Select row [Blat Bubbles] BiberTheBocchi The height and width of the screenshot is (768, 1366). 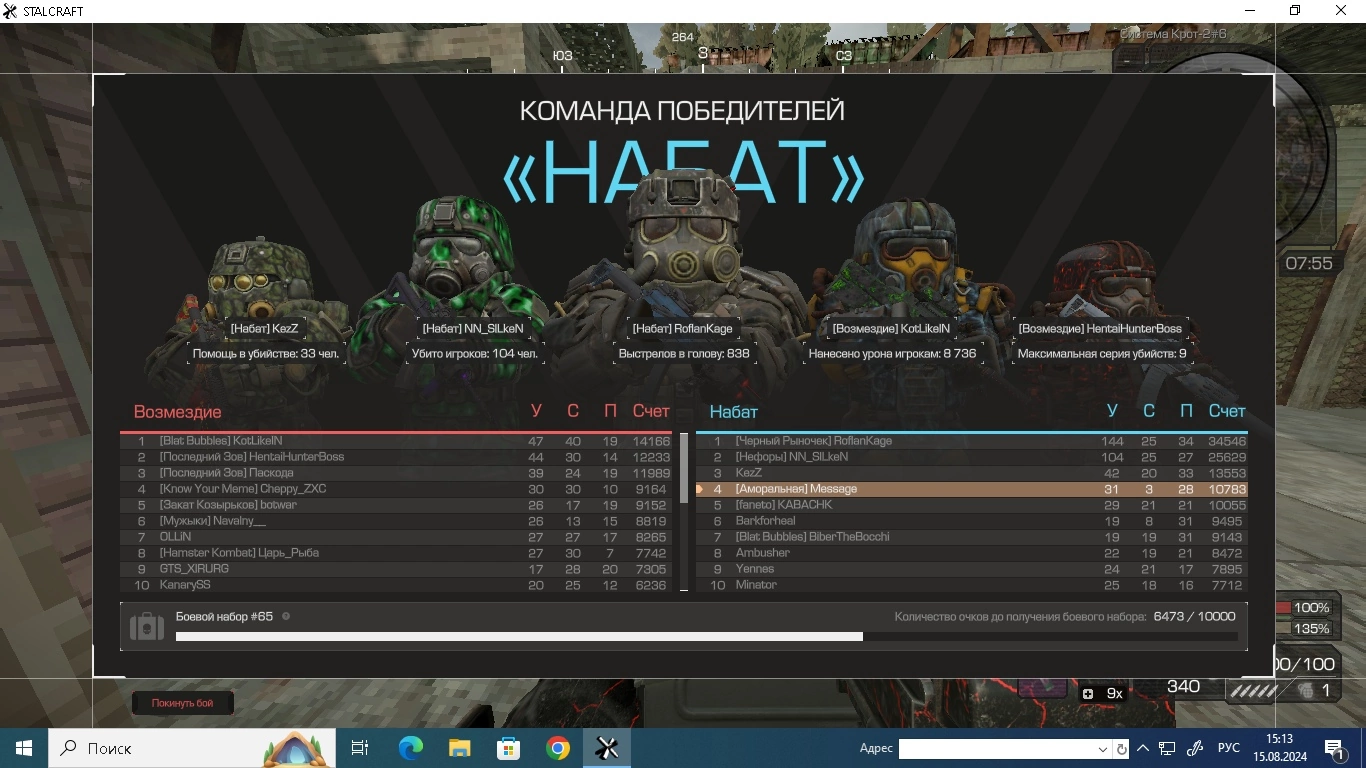click(x=972, y=537)
